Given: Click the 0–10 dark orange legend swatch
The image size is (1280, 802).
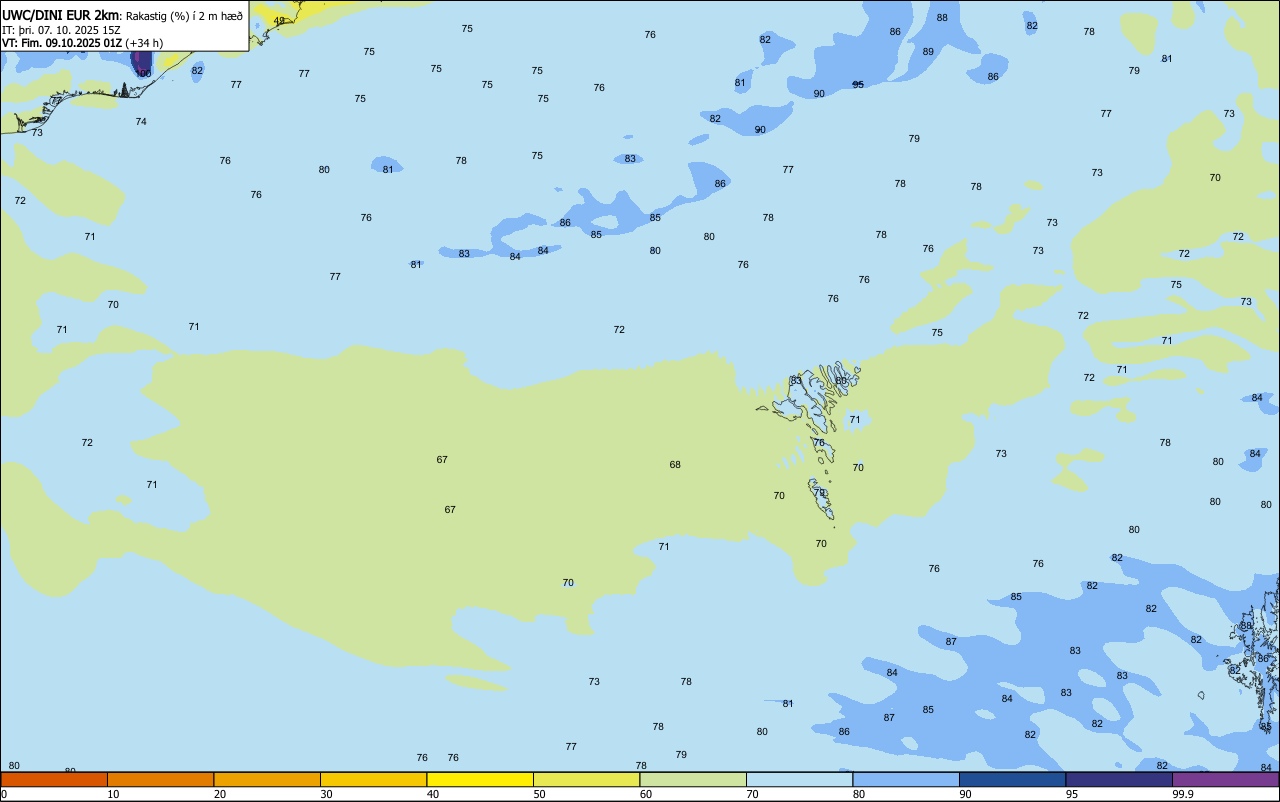Looking at the screenshot, I should [x=54, y=779].
